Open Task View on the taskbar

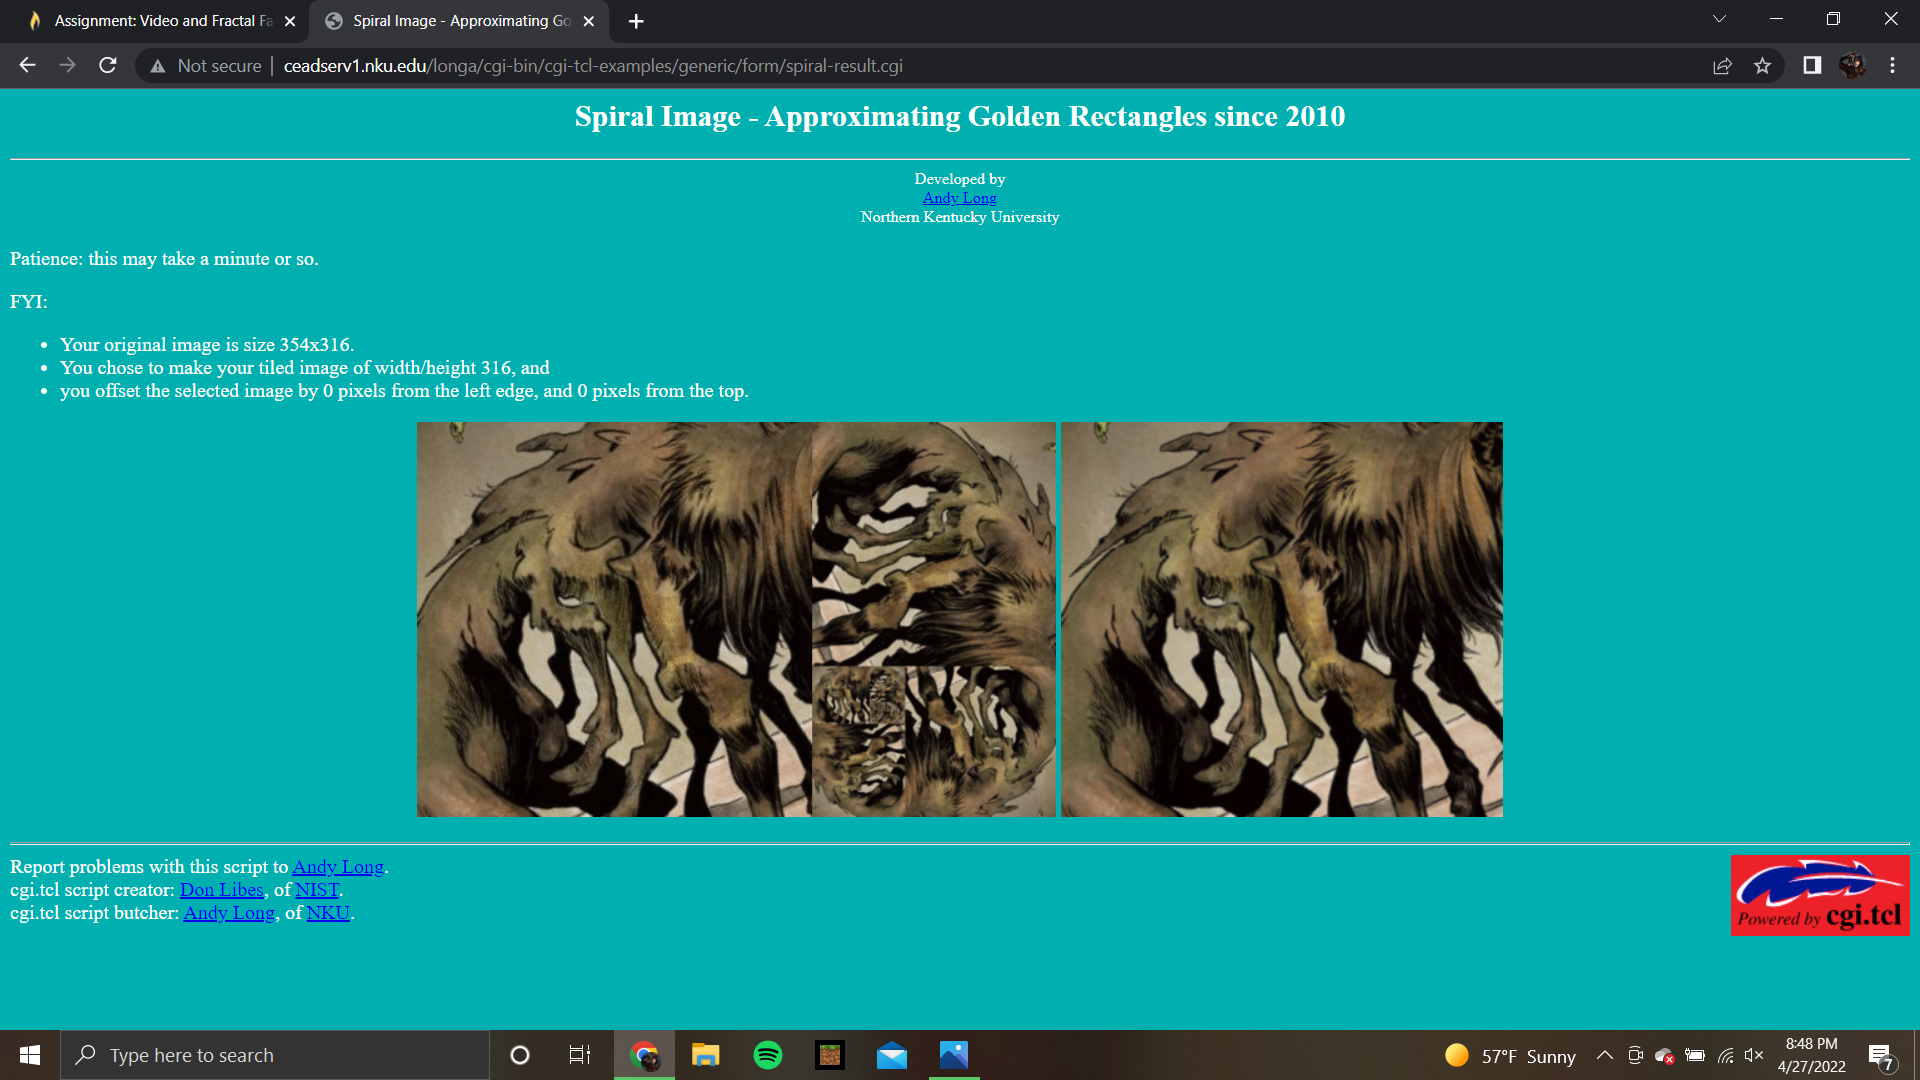(580, 1055)
